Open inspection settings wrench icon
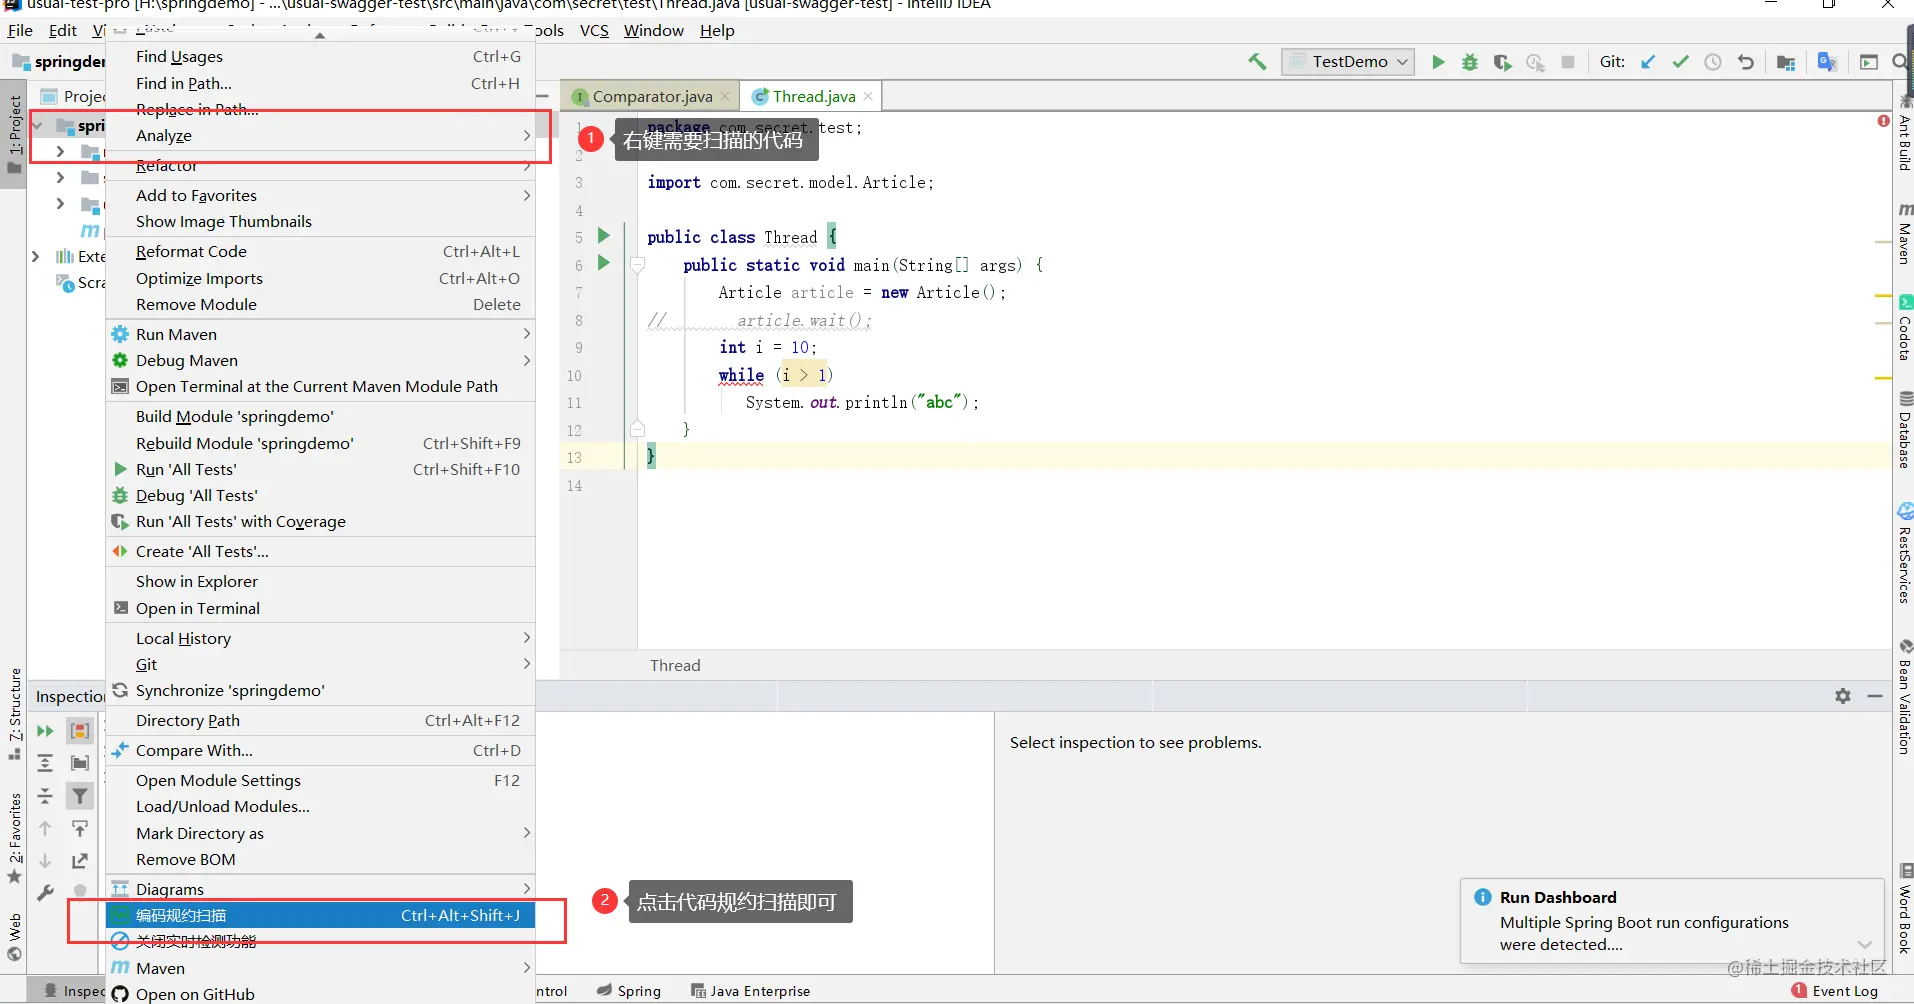 coord(45,893)
